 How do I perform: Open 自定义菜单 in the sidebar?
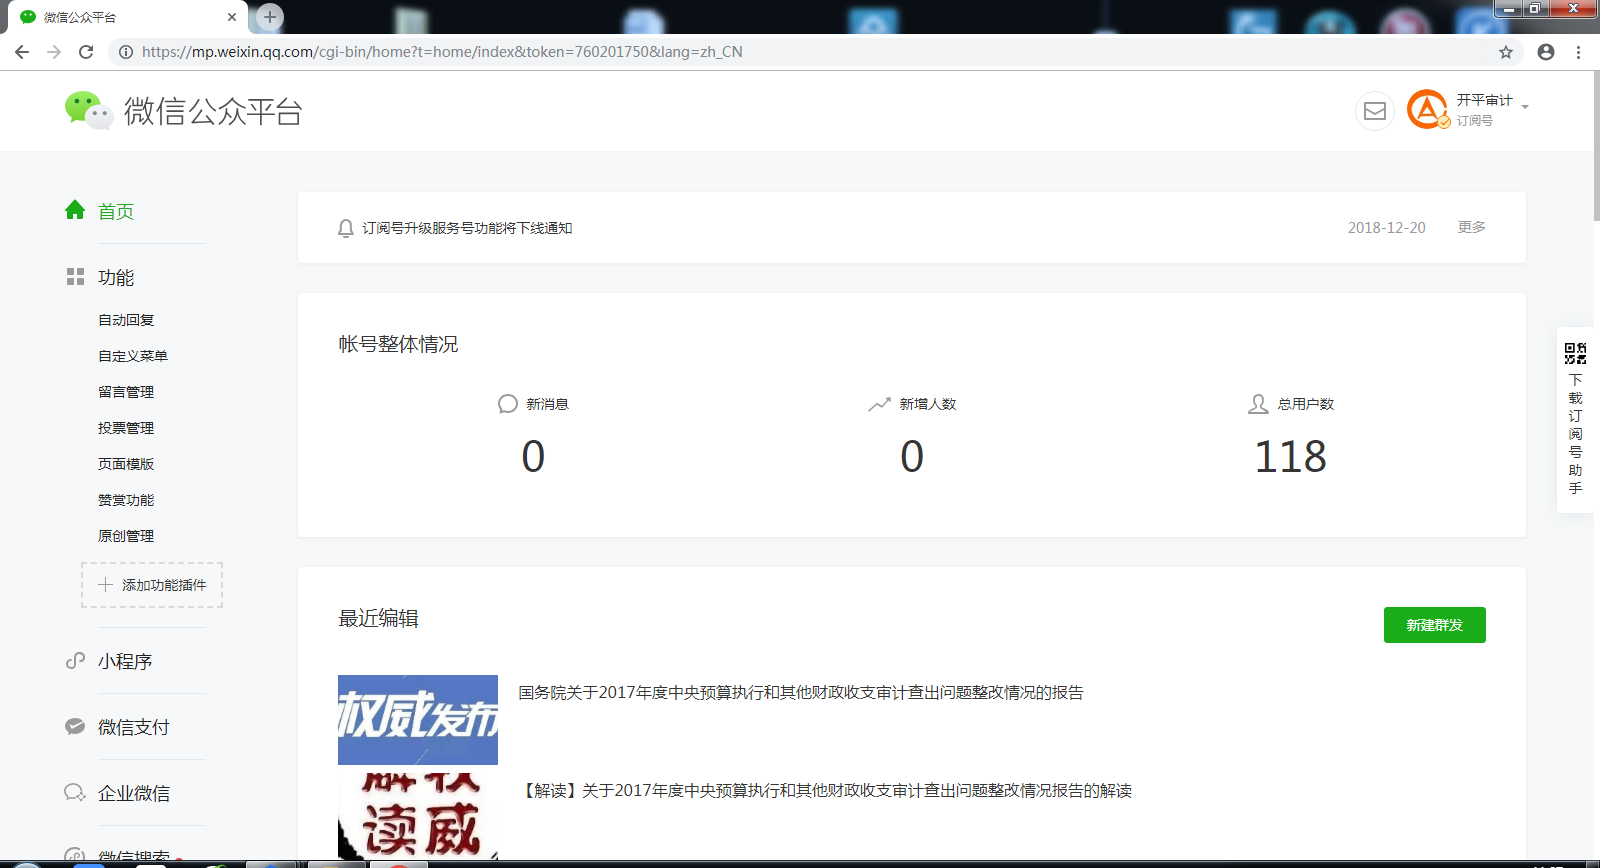tap(133, 356)
